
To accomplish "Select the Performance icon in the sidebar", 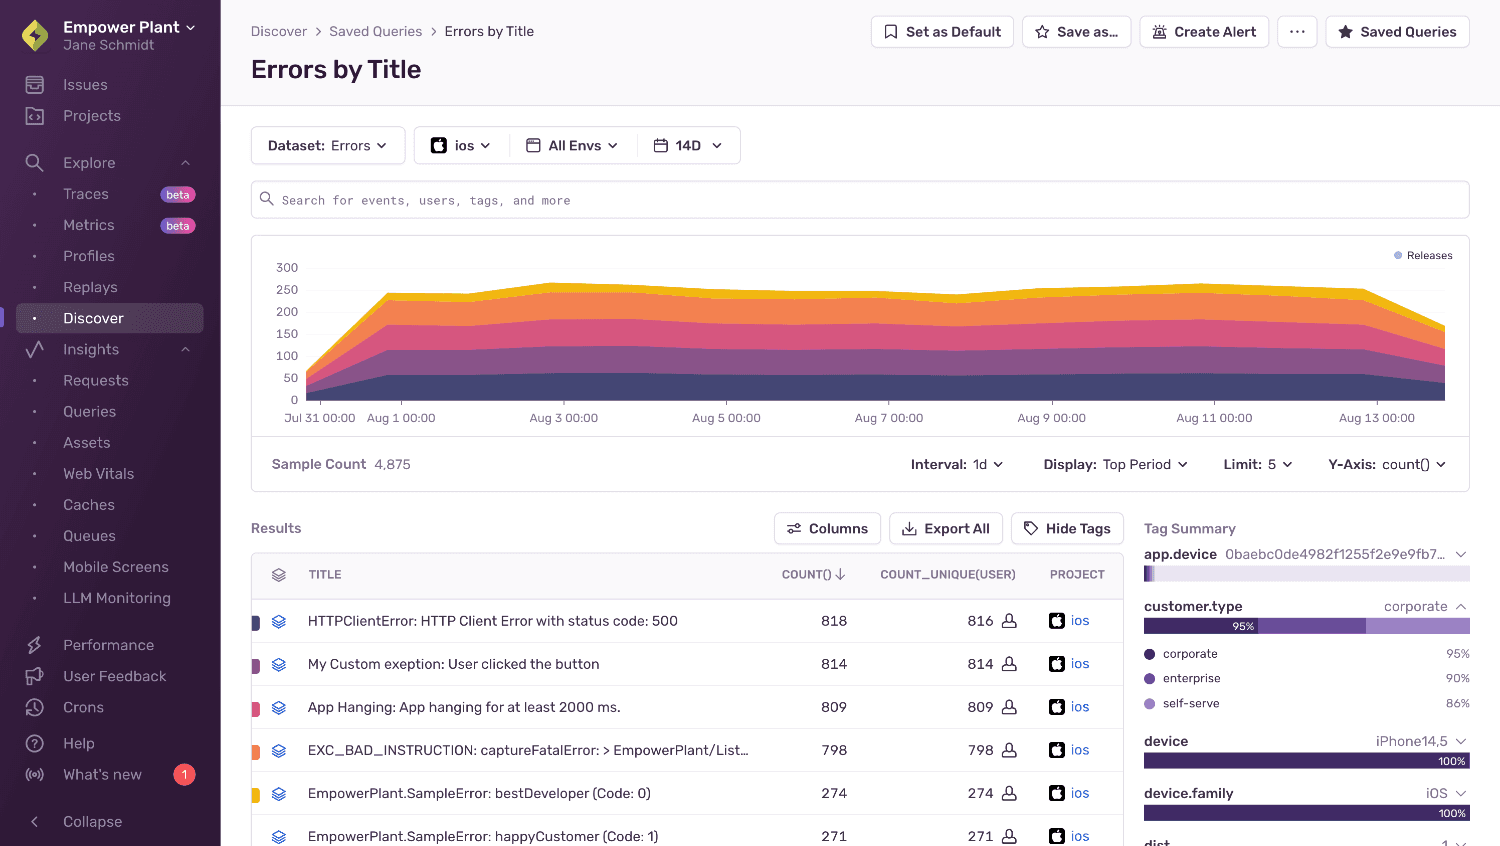I will point(33,644).
